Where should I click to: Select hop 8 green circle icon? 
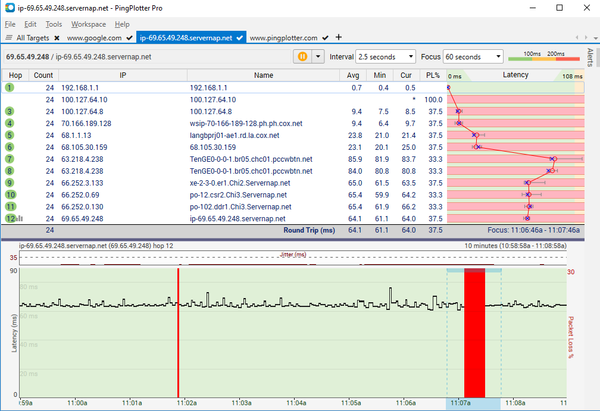pyautogui.click(x=10, y=171)
